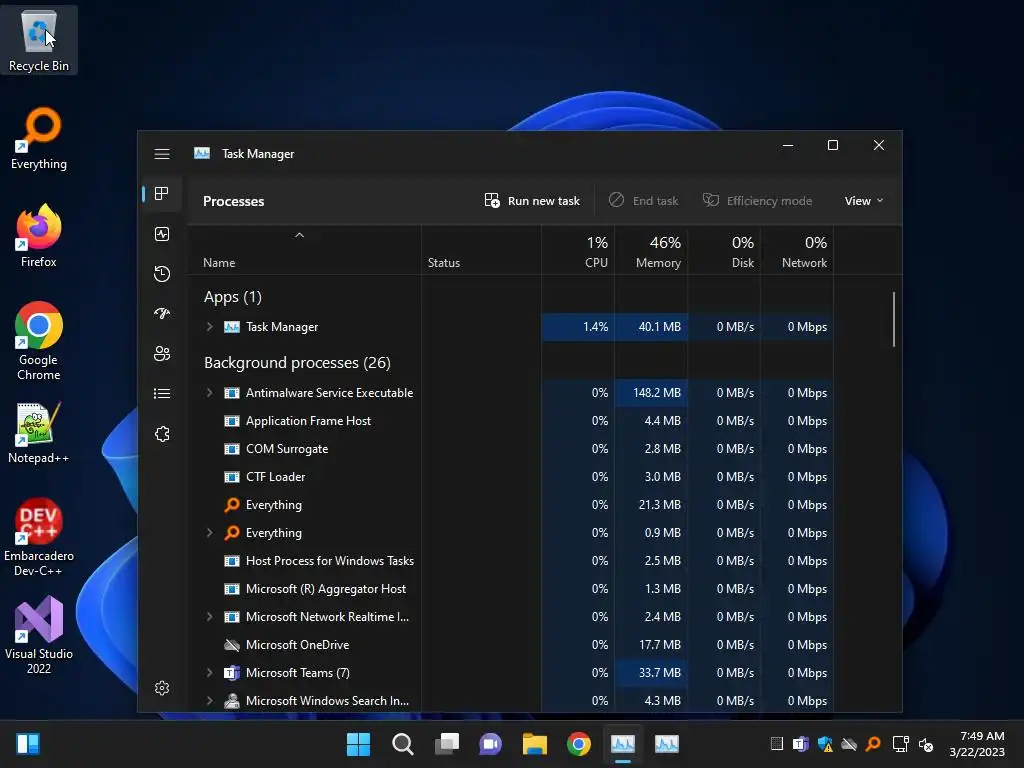Click the End task button
Screen dimensions: 1024x768
point(643,200)
